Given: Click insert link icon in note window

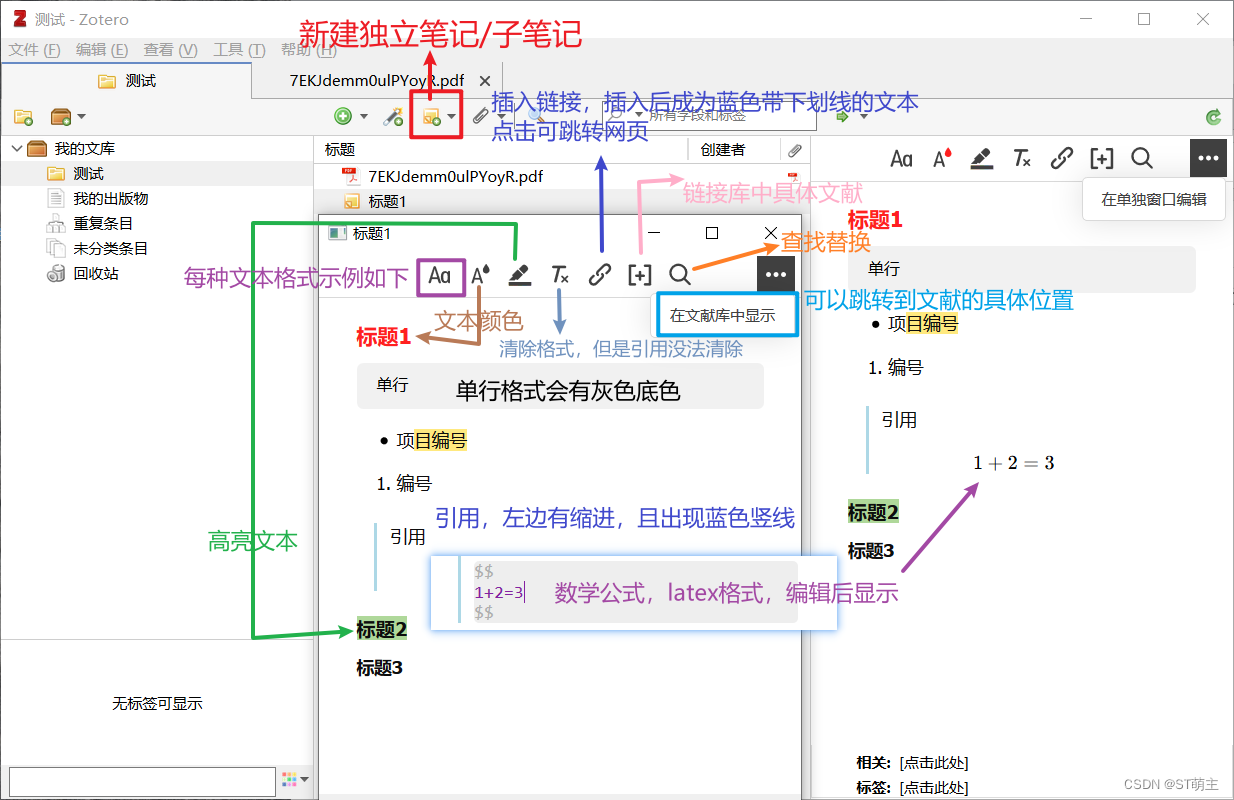Looking at the screenshot, I should [600, 275].
